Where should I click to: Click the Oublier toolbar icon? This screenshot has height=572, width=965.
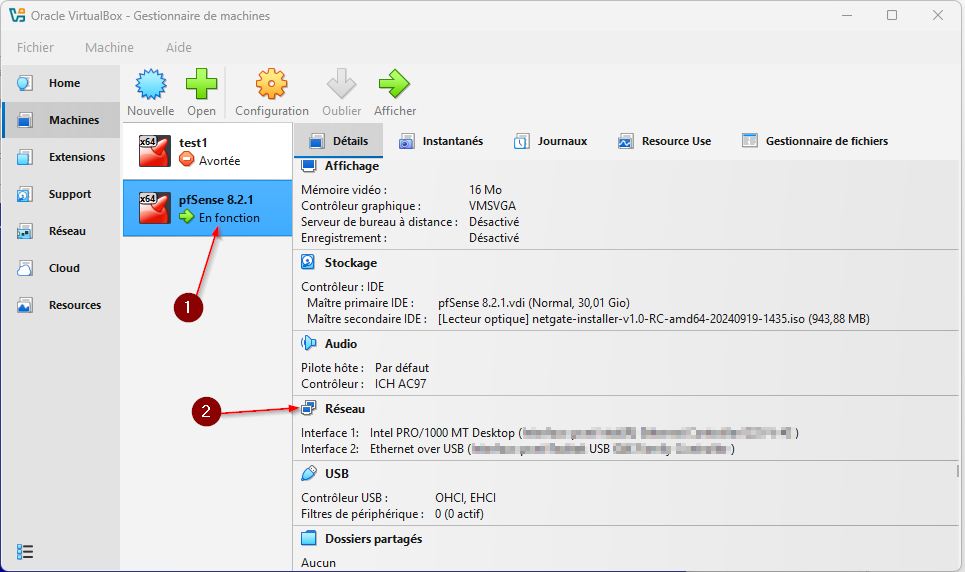tap(342, 85)
